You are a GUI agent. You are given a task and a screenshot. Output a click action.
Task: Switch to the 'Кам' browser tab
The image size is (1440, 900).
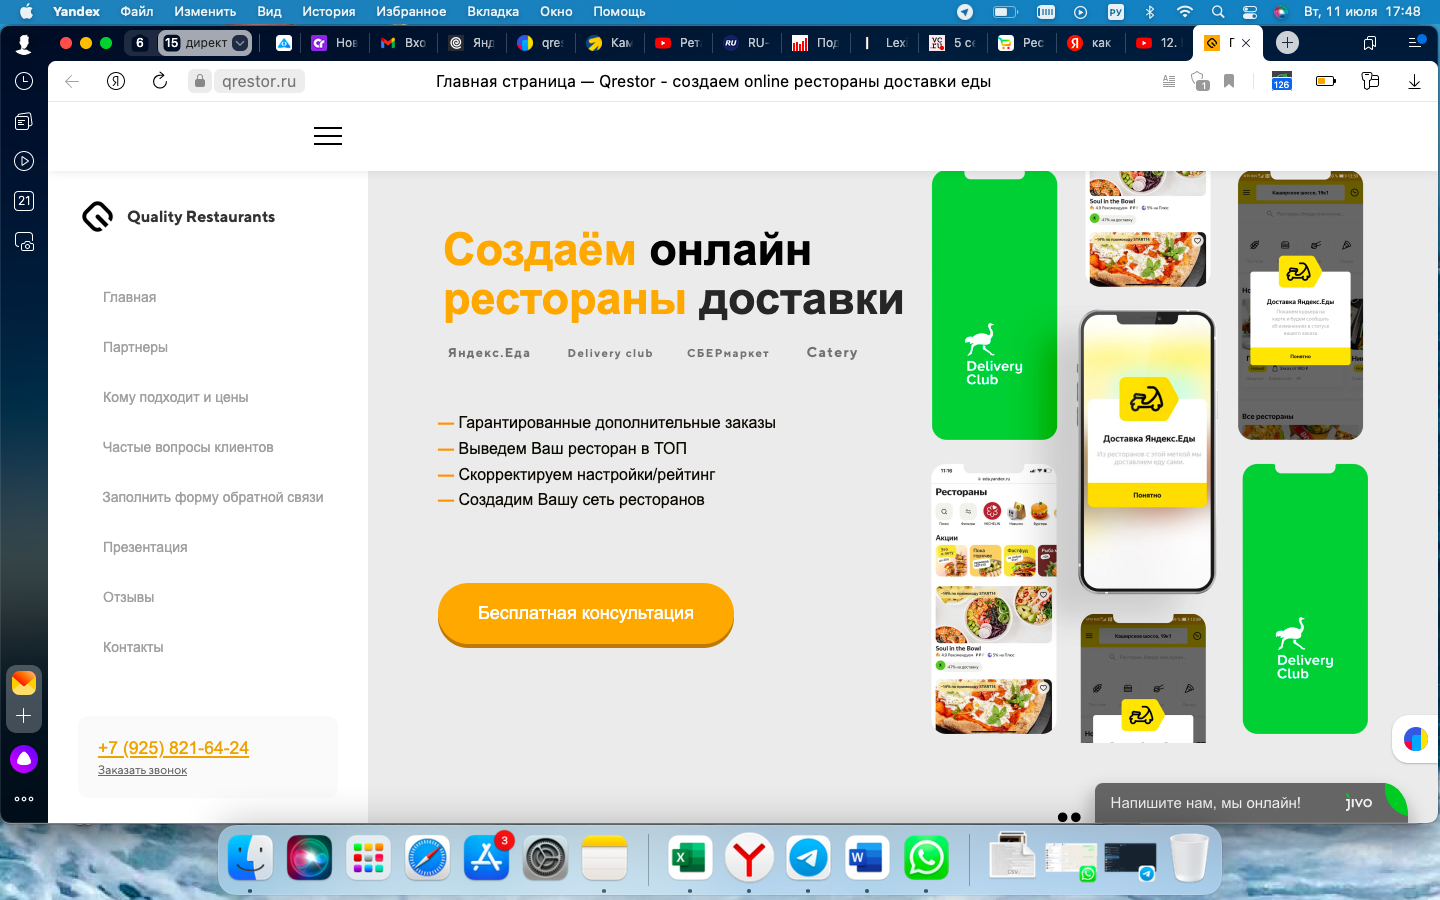[610, 43]
